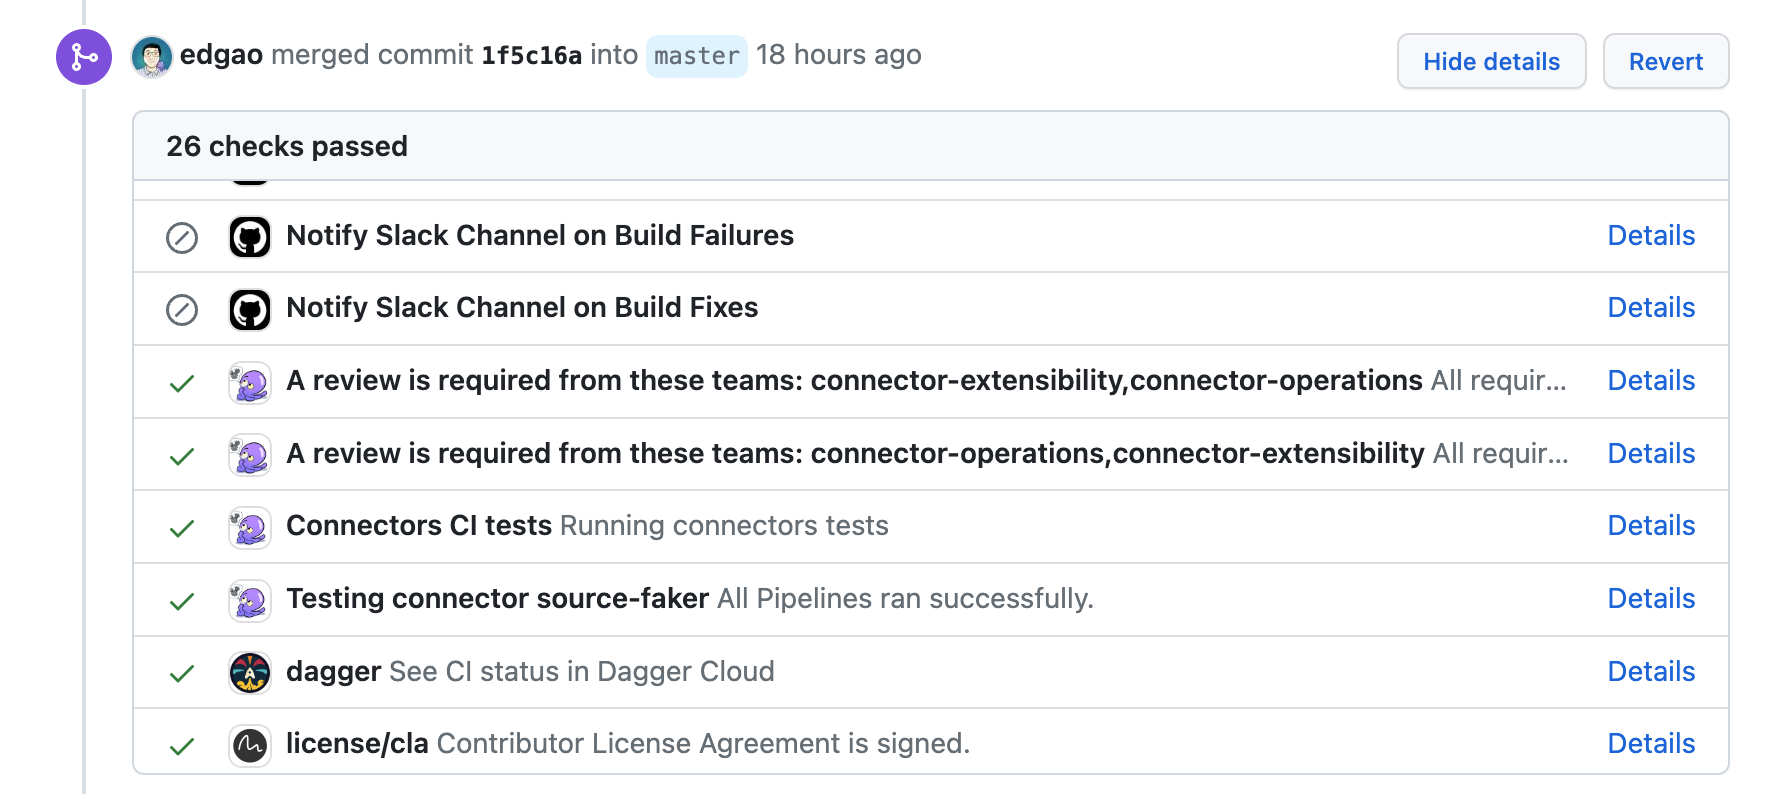Click the green checkmark beside Connectors CI tests
1788x794 pixels.
(x=181, y=528)
